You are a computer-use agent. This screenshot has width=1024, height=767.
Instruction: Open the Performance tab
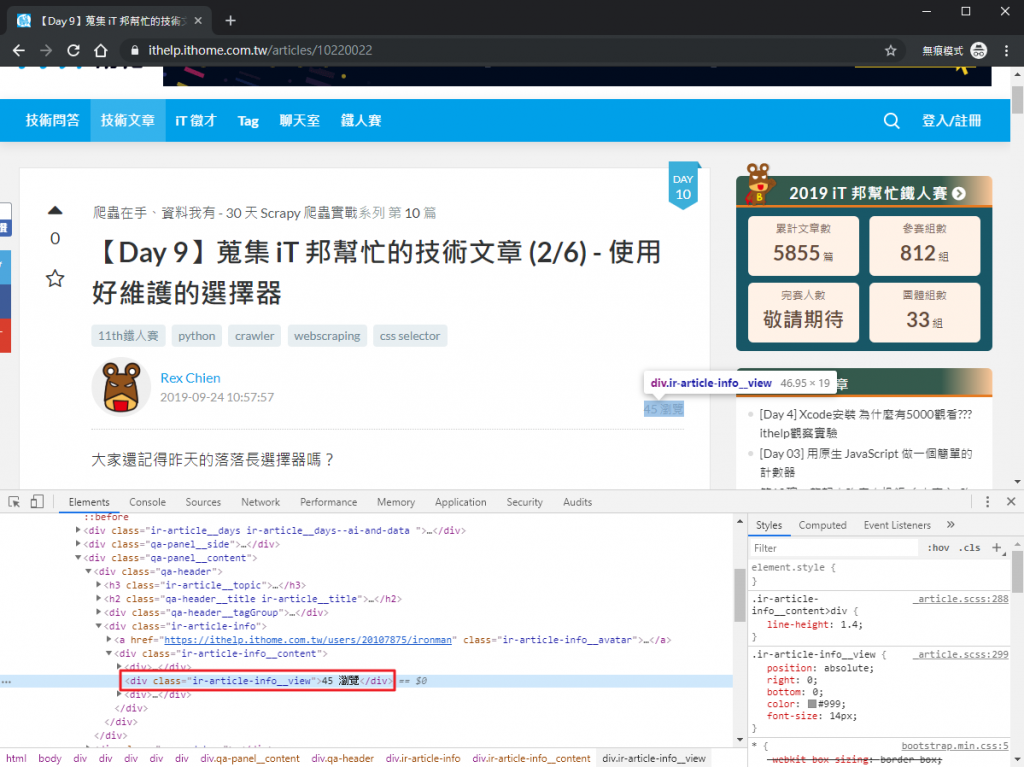coord(328,502)
